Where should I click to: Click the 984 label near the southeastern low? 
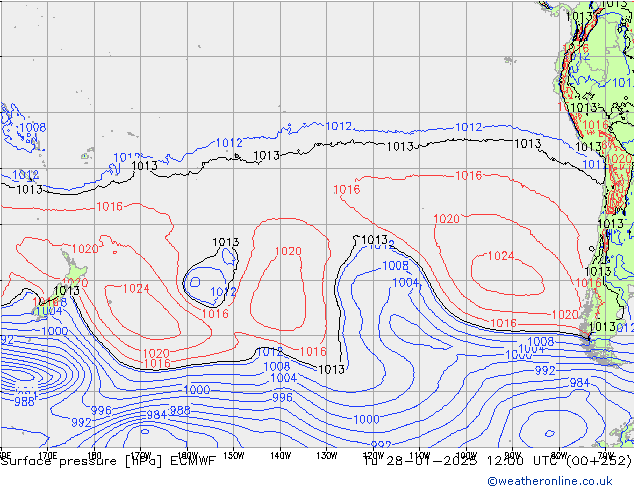click(579, 382)
